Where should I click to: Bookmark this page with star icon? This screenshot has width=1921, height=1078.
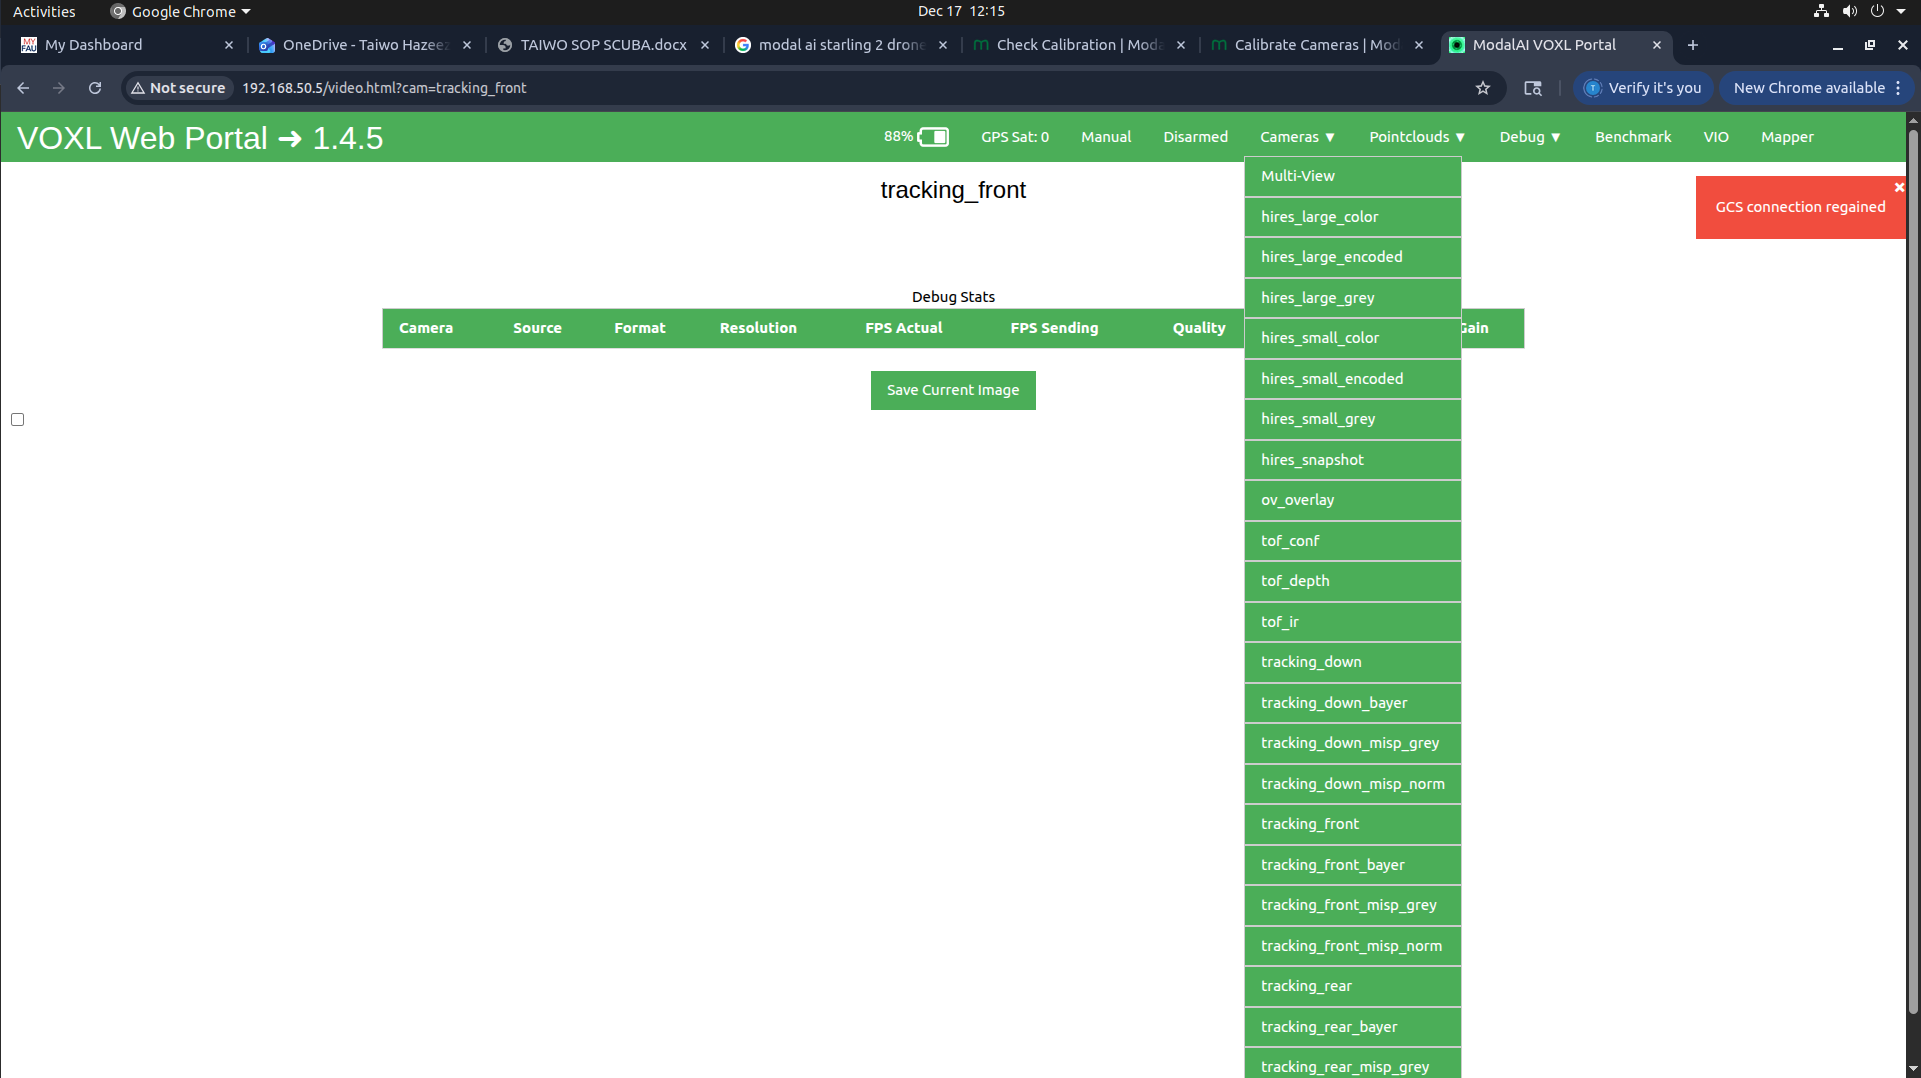coord(1483,88)
